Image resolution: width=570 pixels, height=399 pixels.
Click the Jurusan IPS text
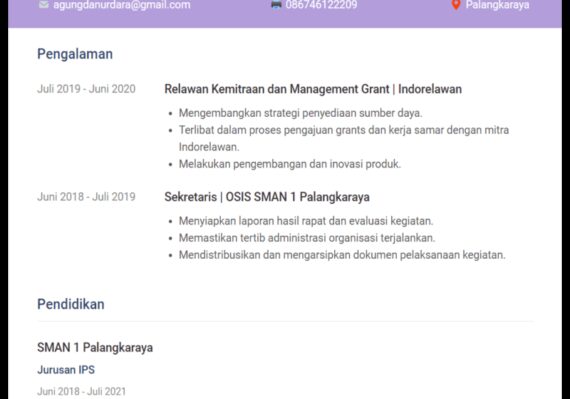point(66,370)
